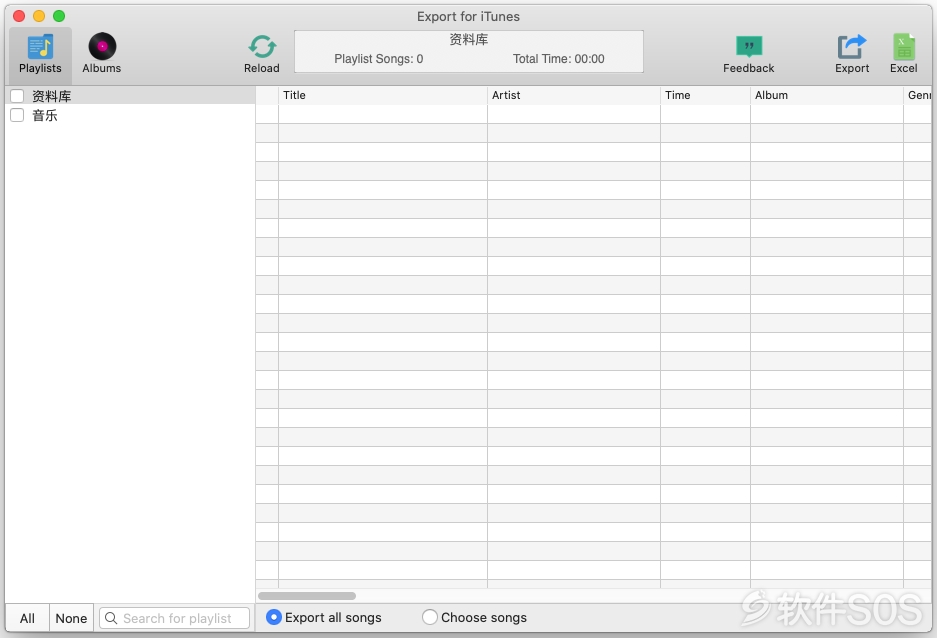
Task: Focus the Search for playlist field
Action: point(174,618)
